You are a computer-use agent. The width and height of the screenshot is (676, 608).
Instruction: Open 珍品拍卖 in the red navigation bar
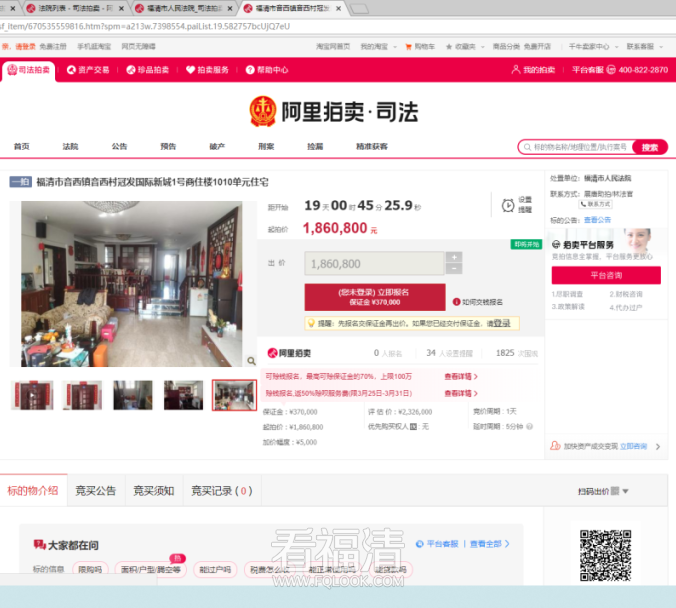tap(148, 70)
